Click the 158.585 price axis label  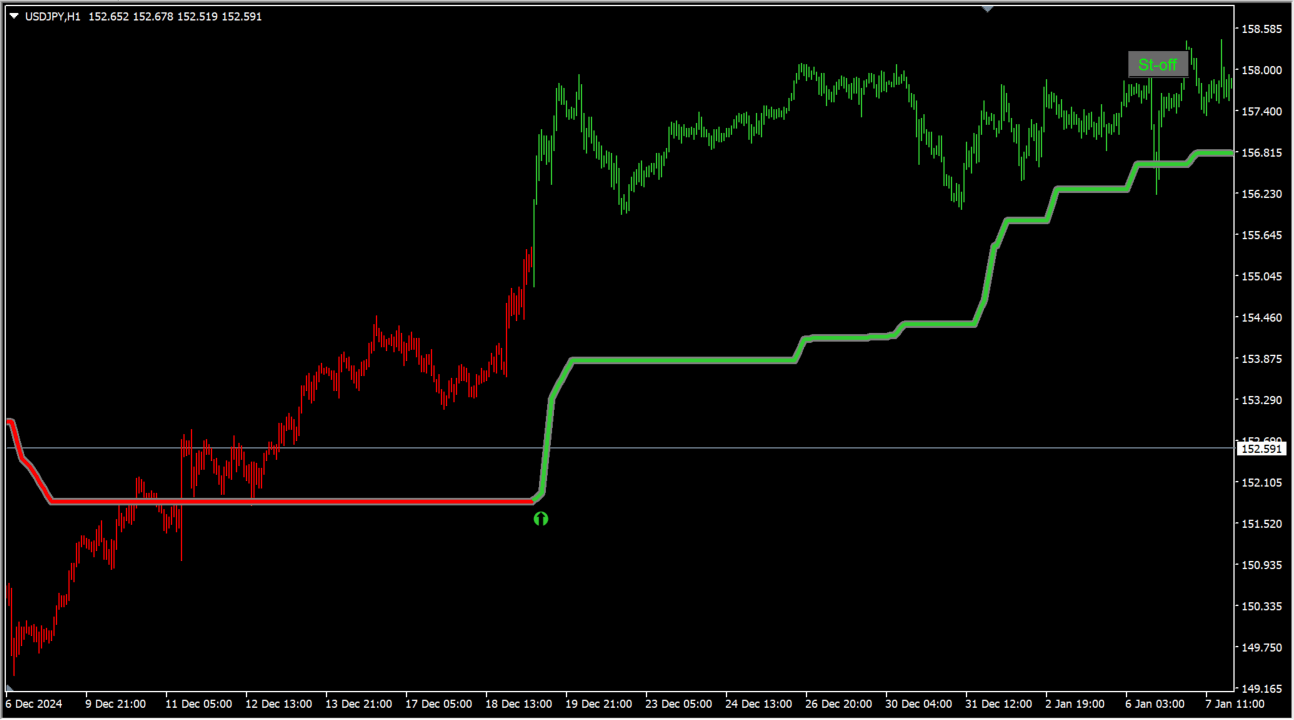click(x=1261, y=29)
